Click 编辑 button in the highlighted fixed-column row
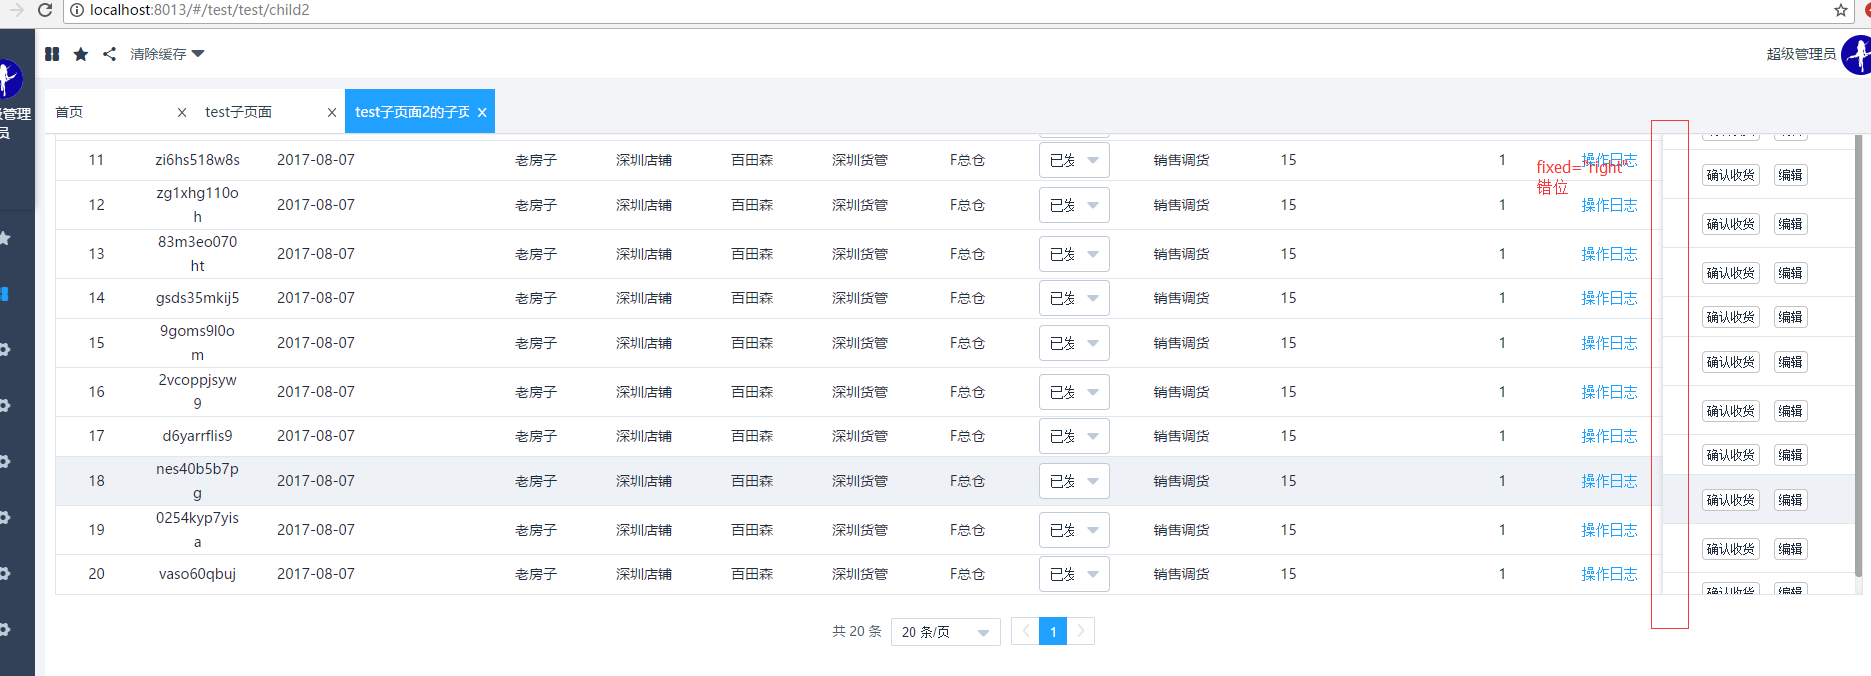This screenshot has height=676, width=1871. click(x=1790, y=500)
